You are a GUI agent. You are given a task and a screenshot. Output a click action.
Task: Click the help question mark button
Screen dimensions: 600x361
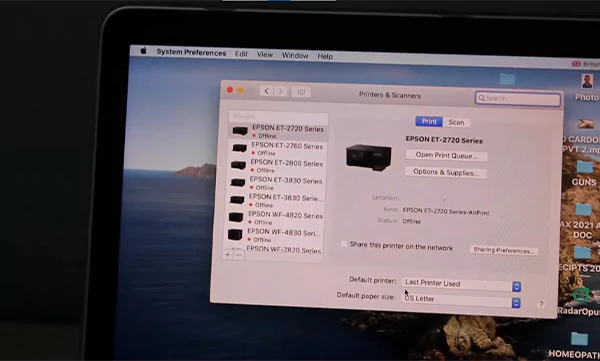(x=541, y=304)
